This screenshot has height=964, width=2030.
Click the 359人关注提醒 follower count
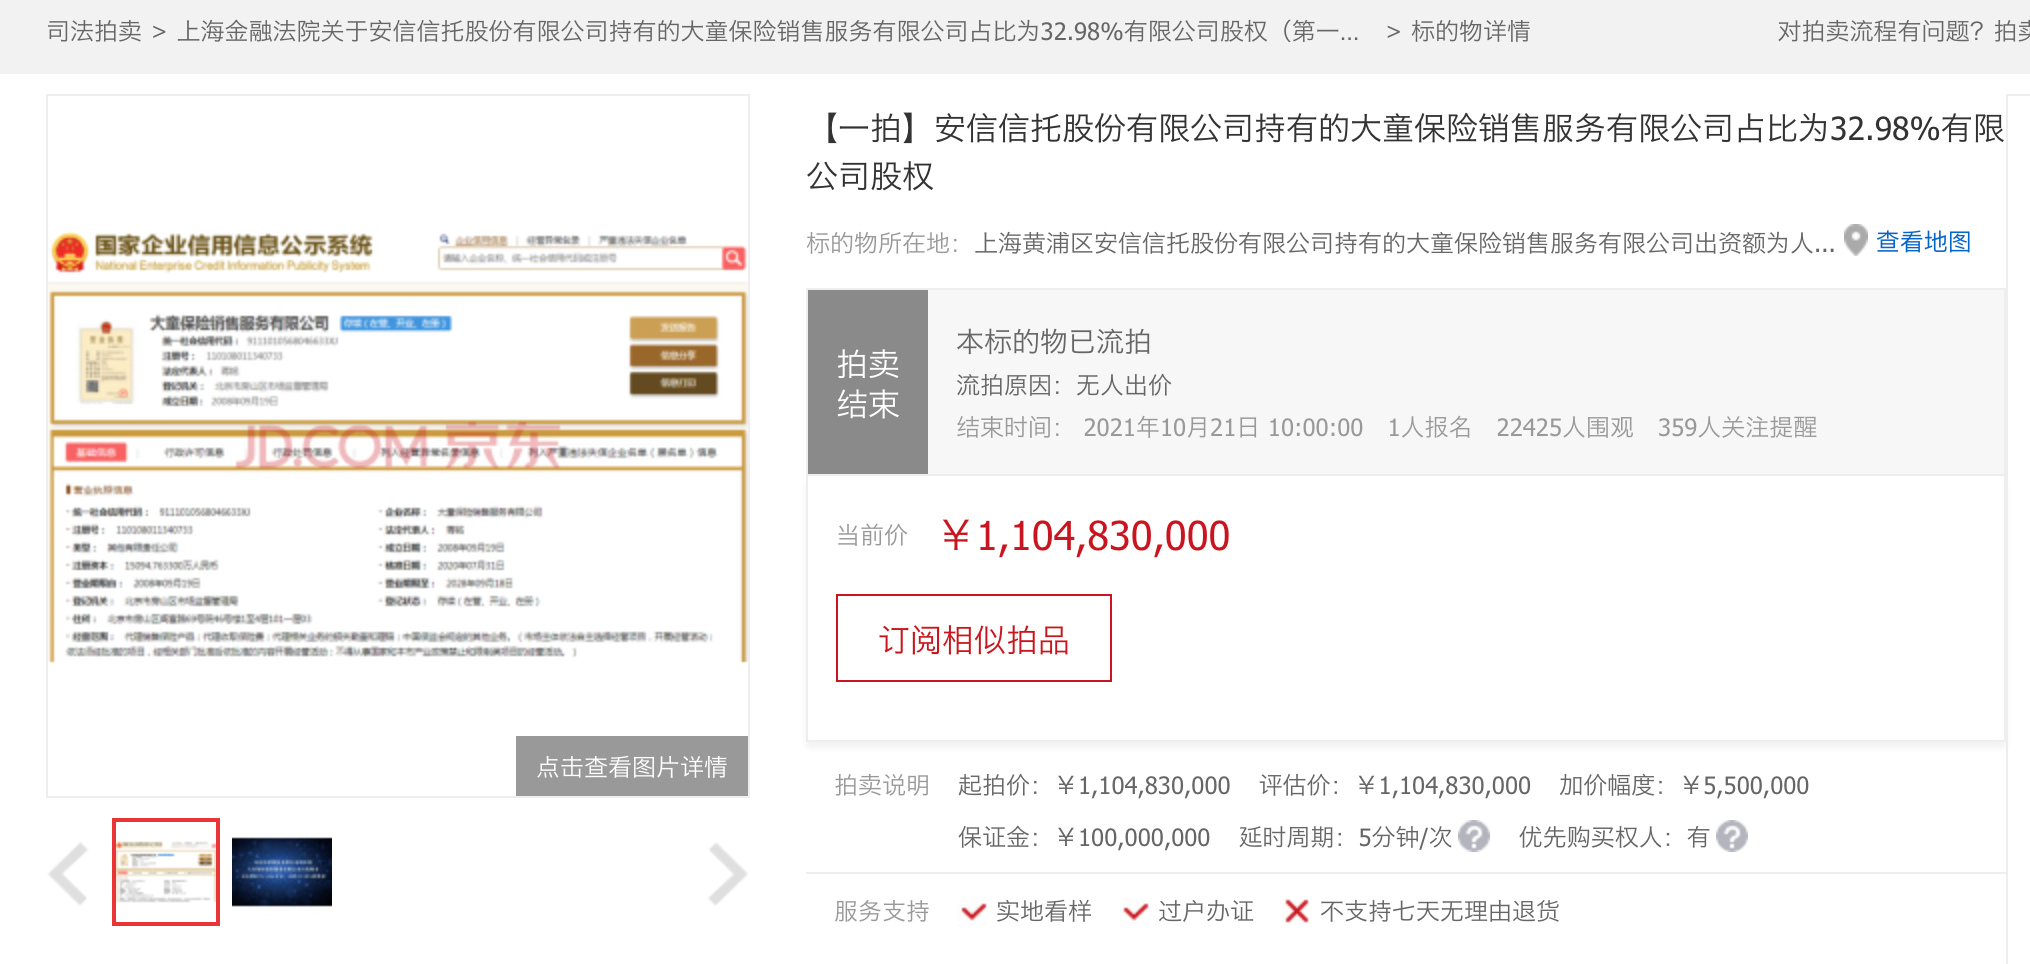click(1737, 428)
